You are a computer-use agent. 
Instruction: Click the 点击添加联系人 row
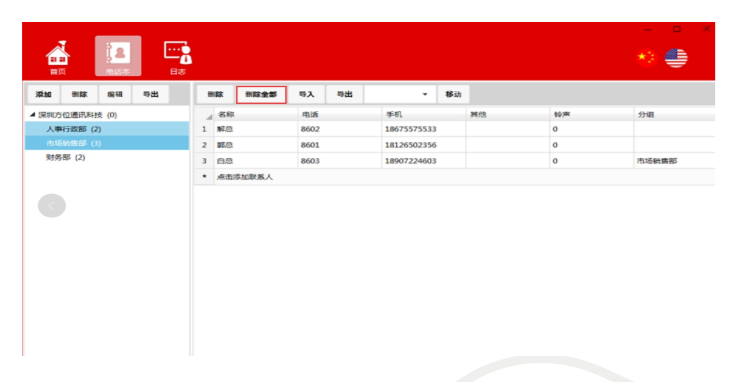click(454, 177)
